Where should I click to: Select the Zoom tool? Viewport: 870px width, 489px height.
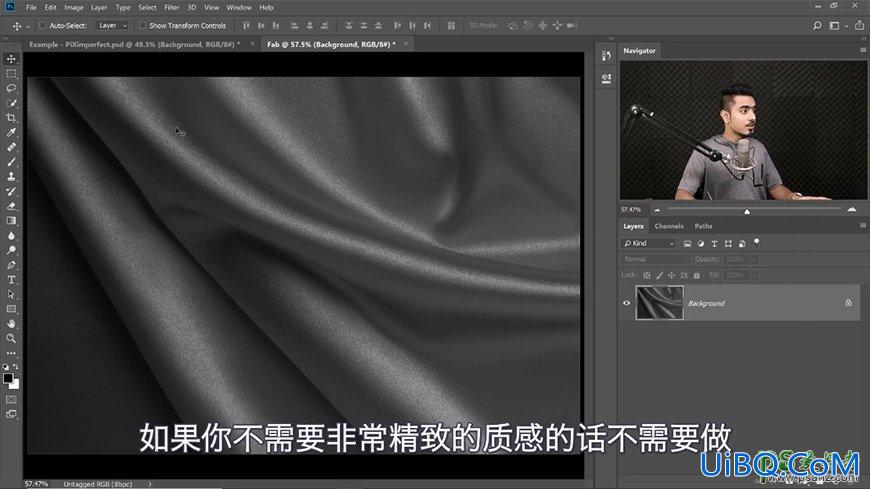point(11,339)
